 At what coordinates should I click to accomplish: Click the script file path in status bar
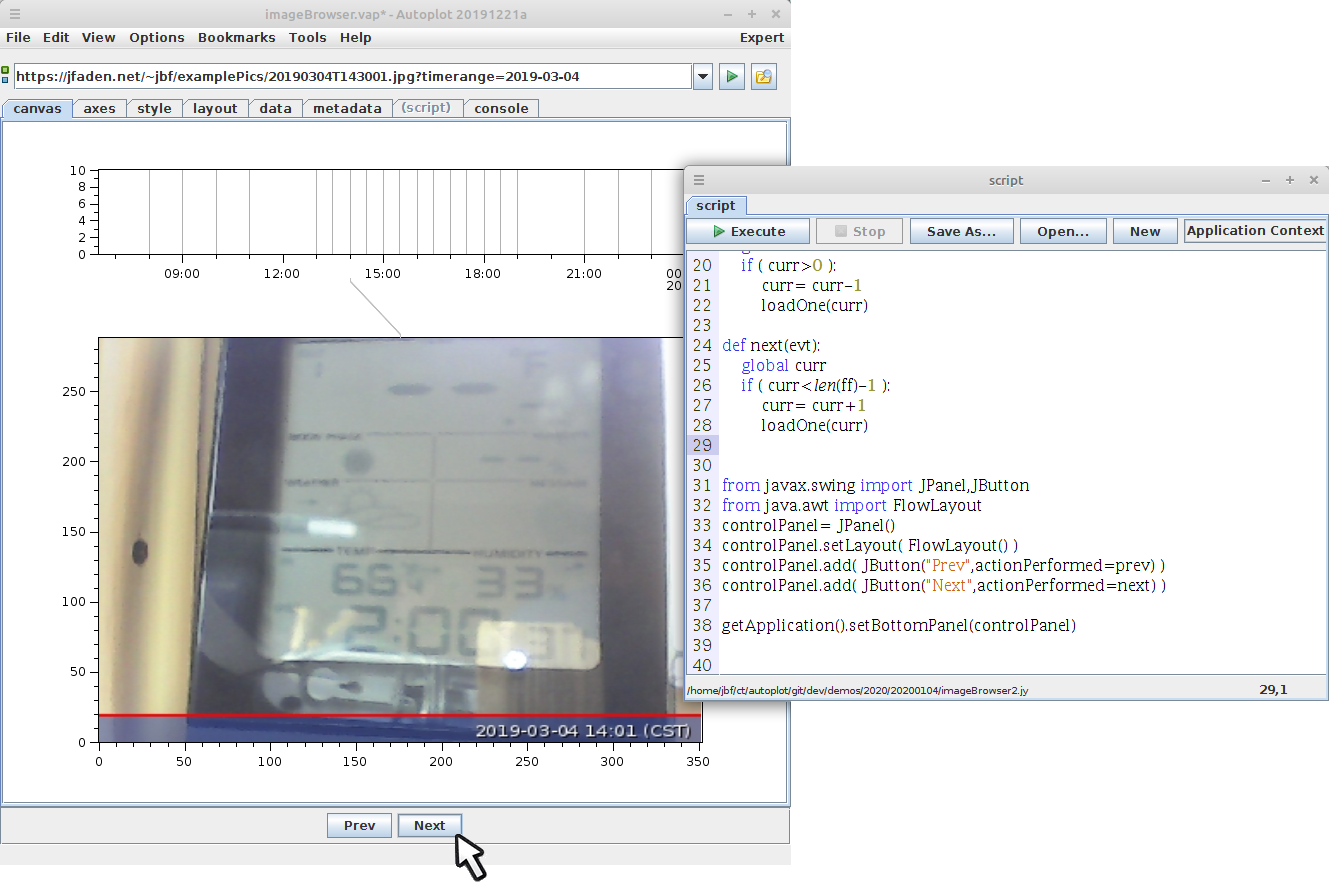(x=857, y=690)
